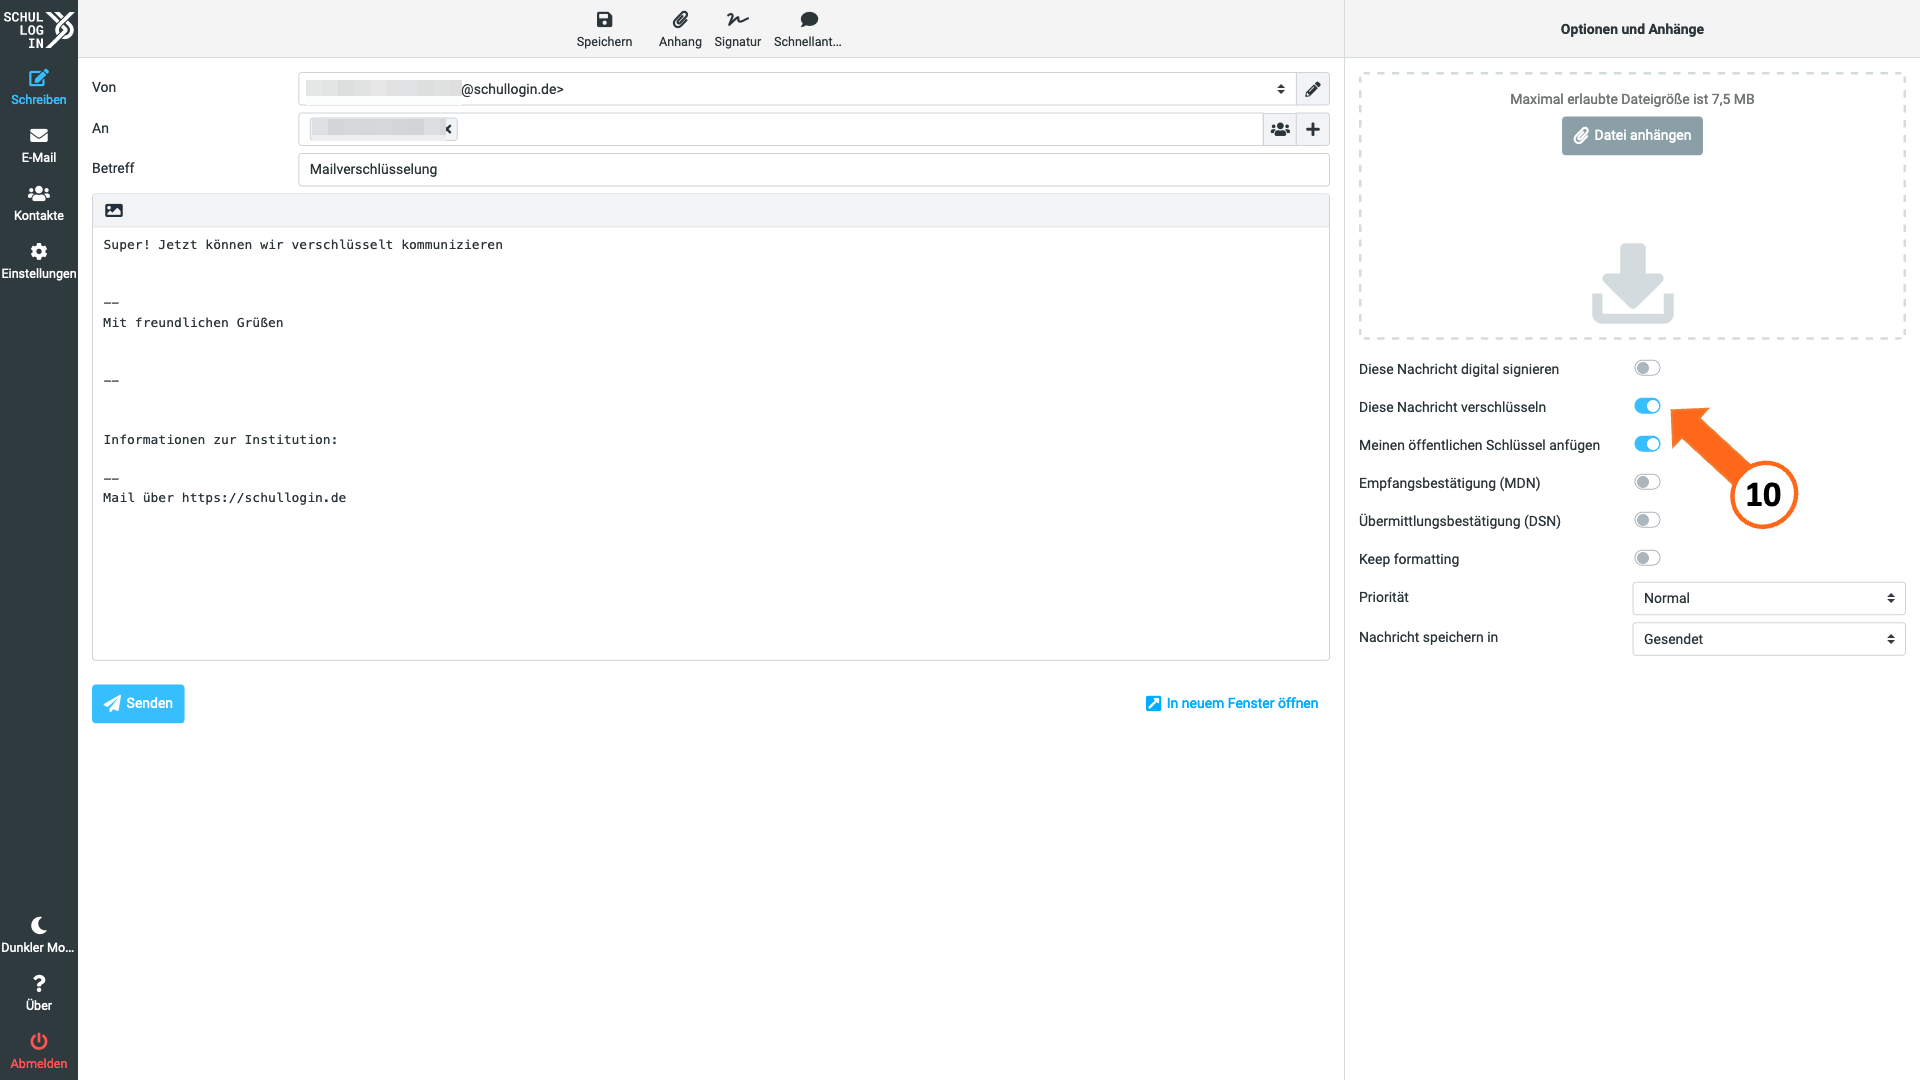Disable Diese Nachricht verschlüsseln switch
The width and height of the screenshot is (1920, 1080).
pos(1647,406)
